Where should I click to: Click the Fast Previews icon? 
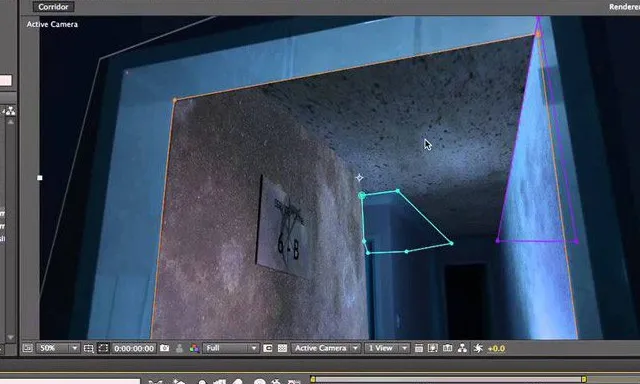[x=433, y=348]
